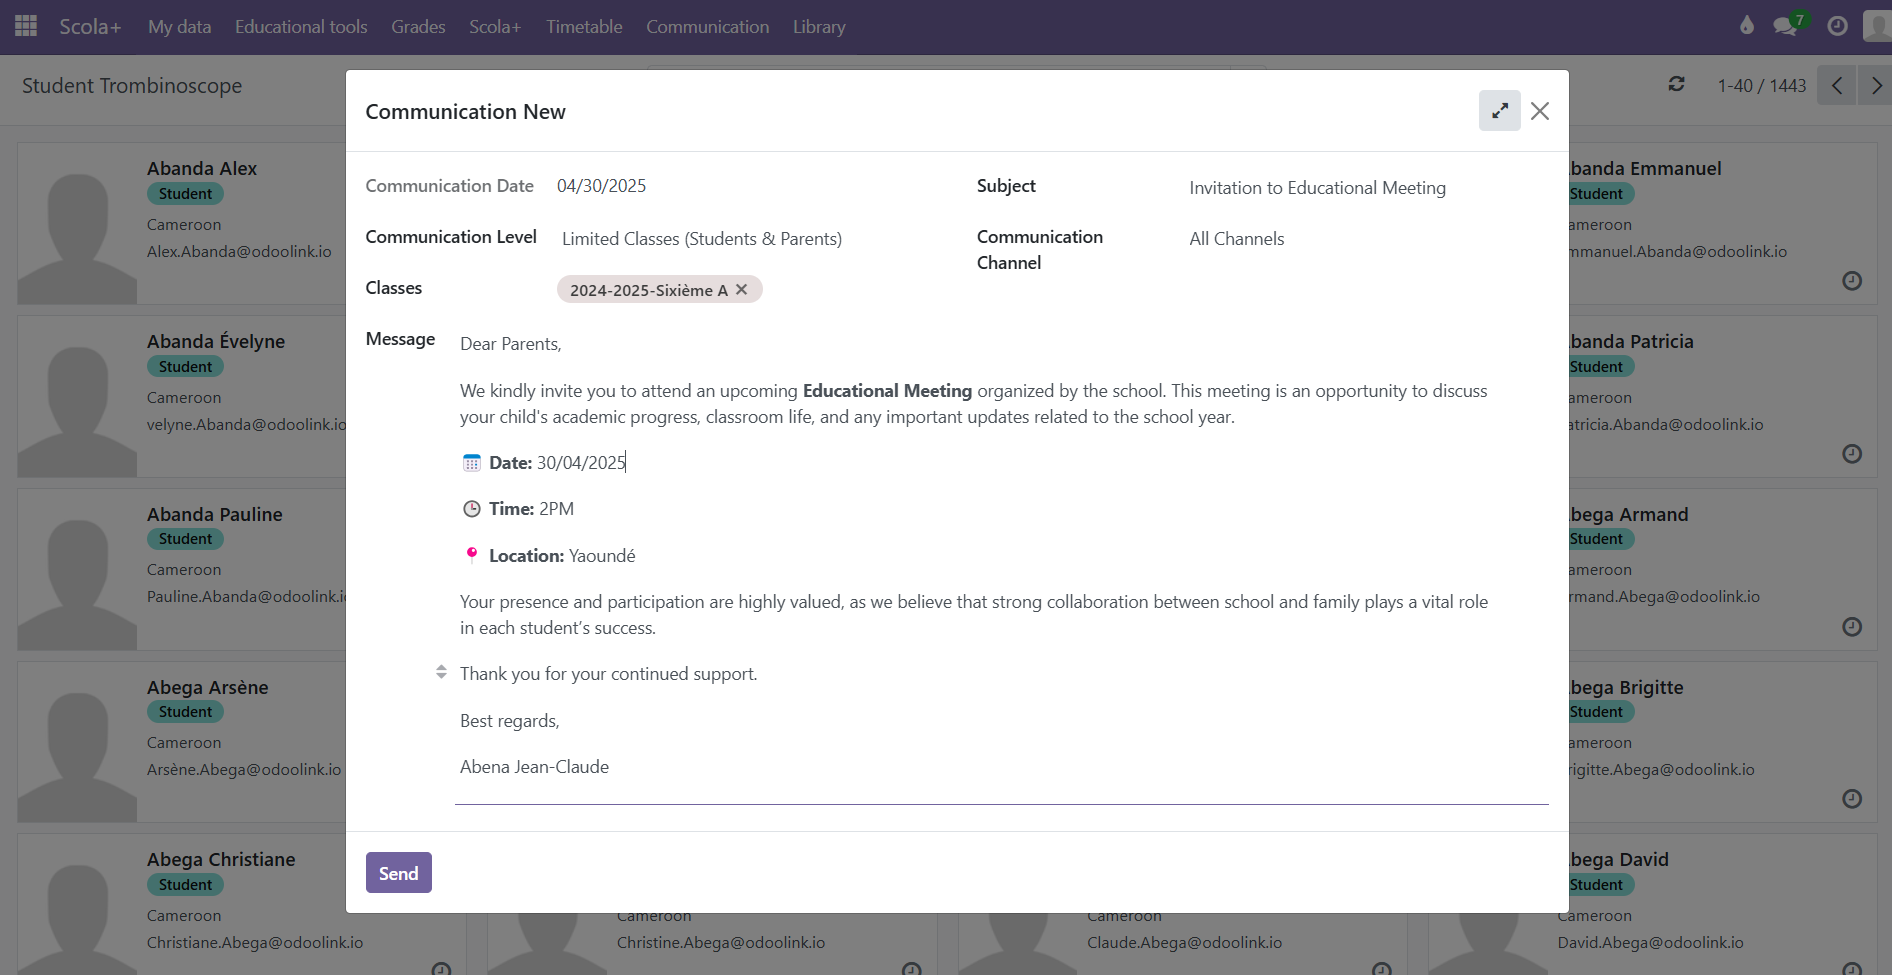
Task: Open activity clock on Abanda Emmanuel card
Action: pos(1852,281)
